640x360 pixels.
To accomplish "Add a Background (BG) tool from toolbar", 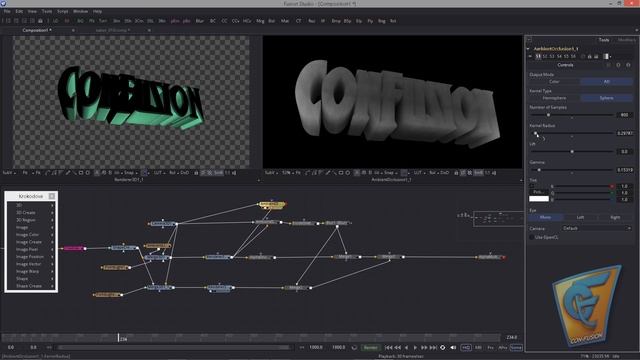I will click(80, 21).
